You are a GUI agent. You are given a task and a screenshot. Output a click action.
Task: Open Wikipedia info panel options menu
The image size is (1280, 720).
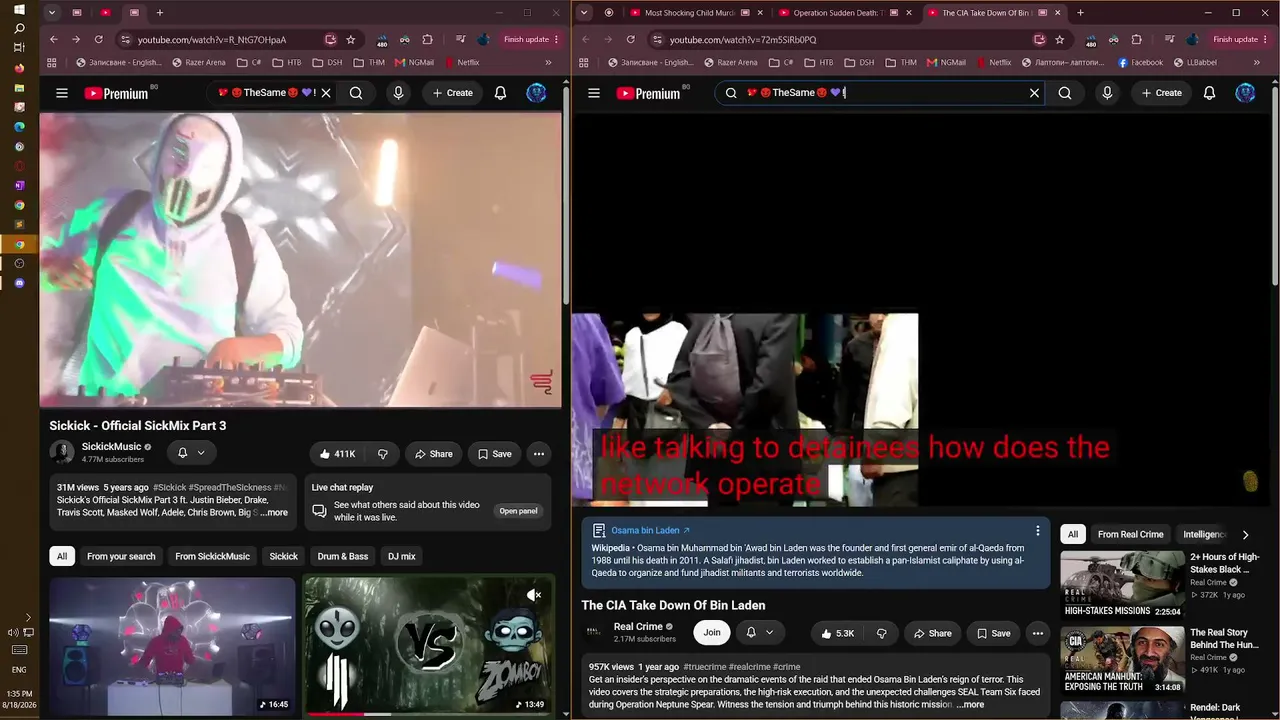tap(1038, 531)
